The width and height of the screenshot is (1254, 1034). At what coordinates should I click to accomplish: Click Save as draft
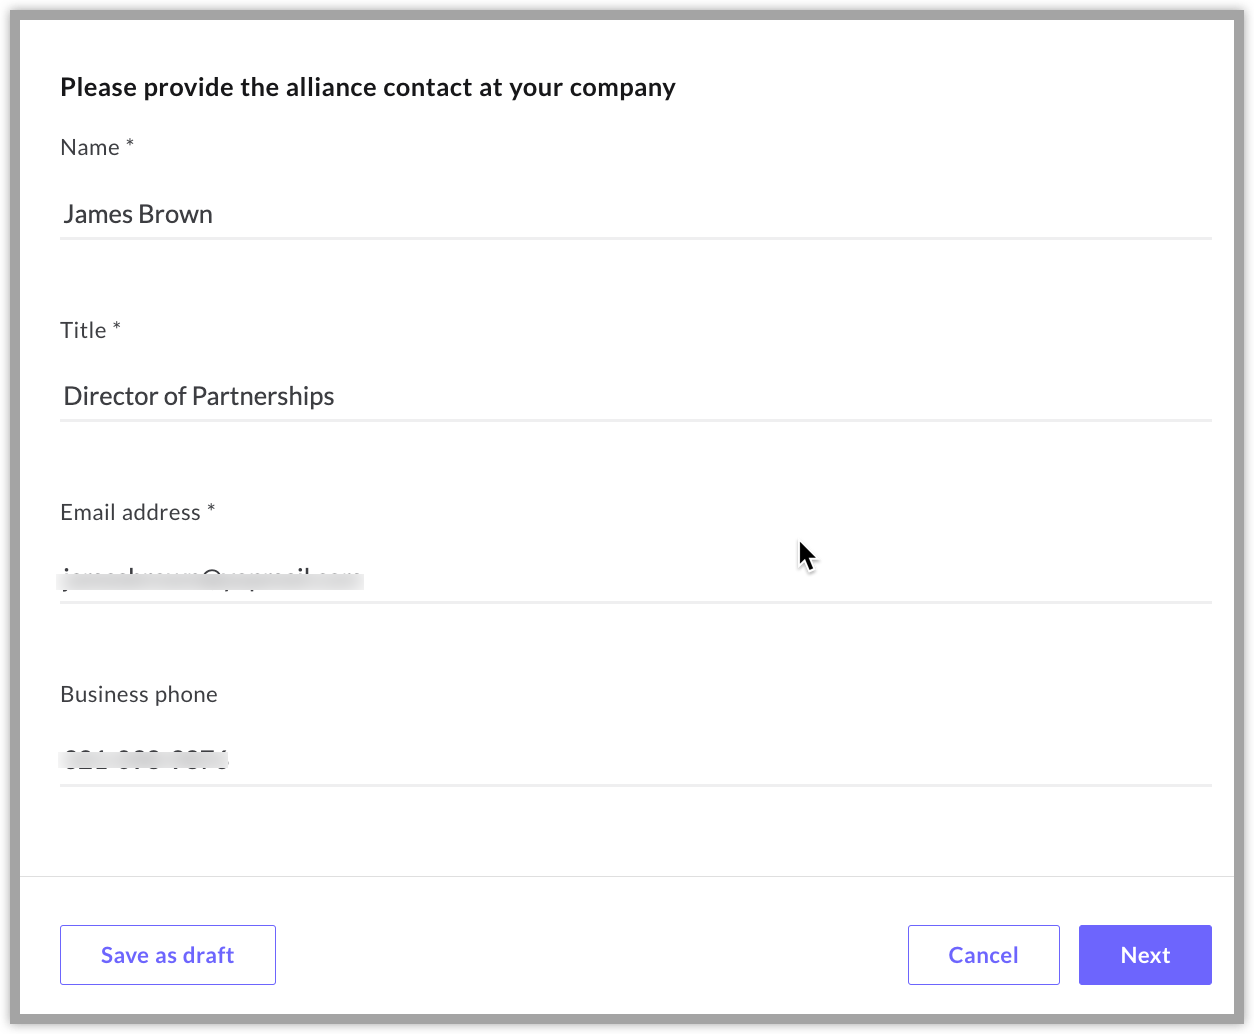[168, 955]
